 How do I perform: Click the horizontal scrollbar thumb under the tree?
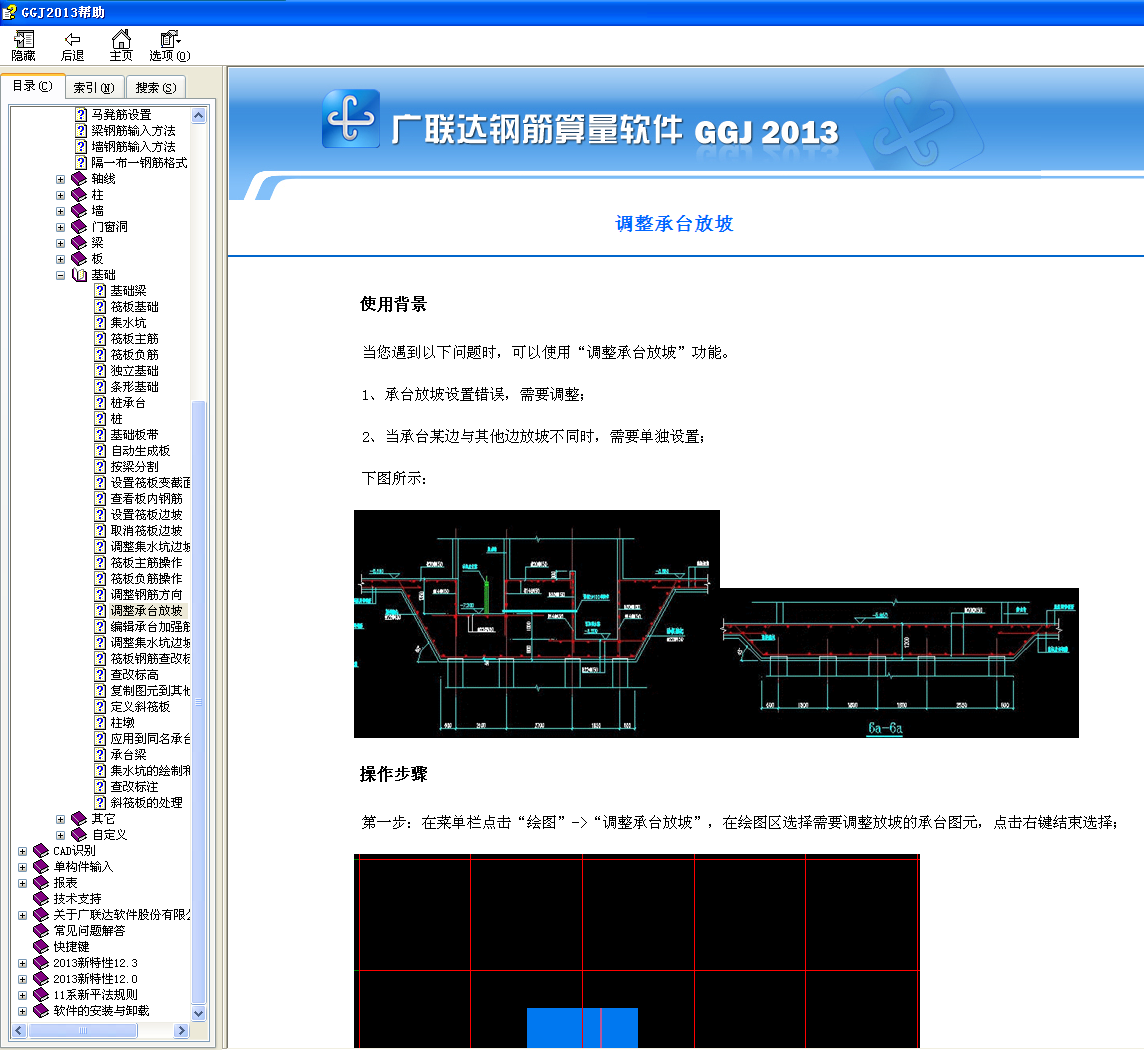point(82,1030)
